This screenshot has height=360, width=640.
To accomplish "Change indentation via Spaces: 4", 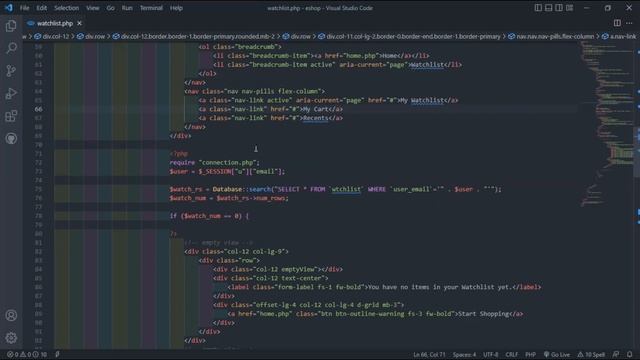I will click(464, 354).
